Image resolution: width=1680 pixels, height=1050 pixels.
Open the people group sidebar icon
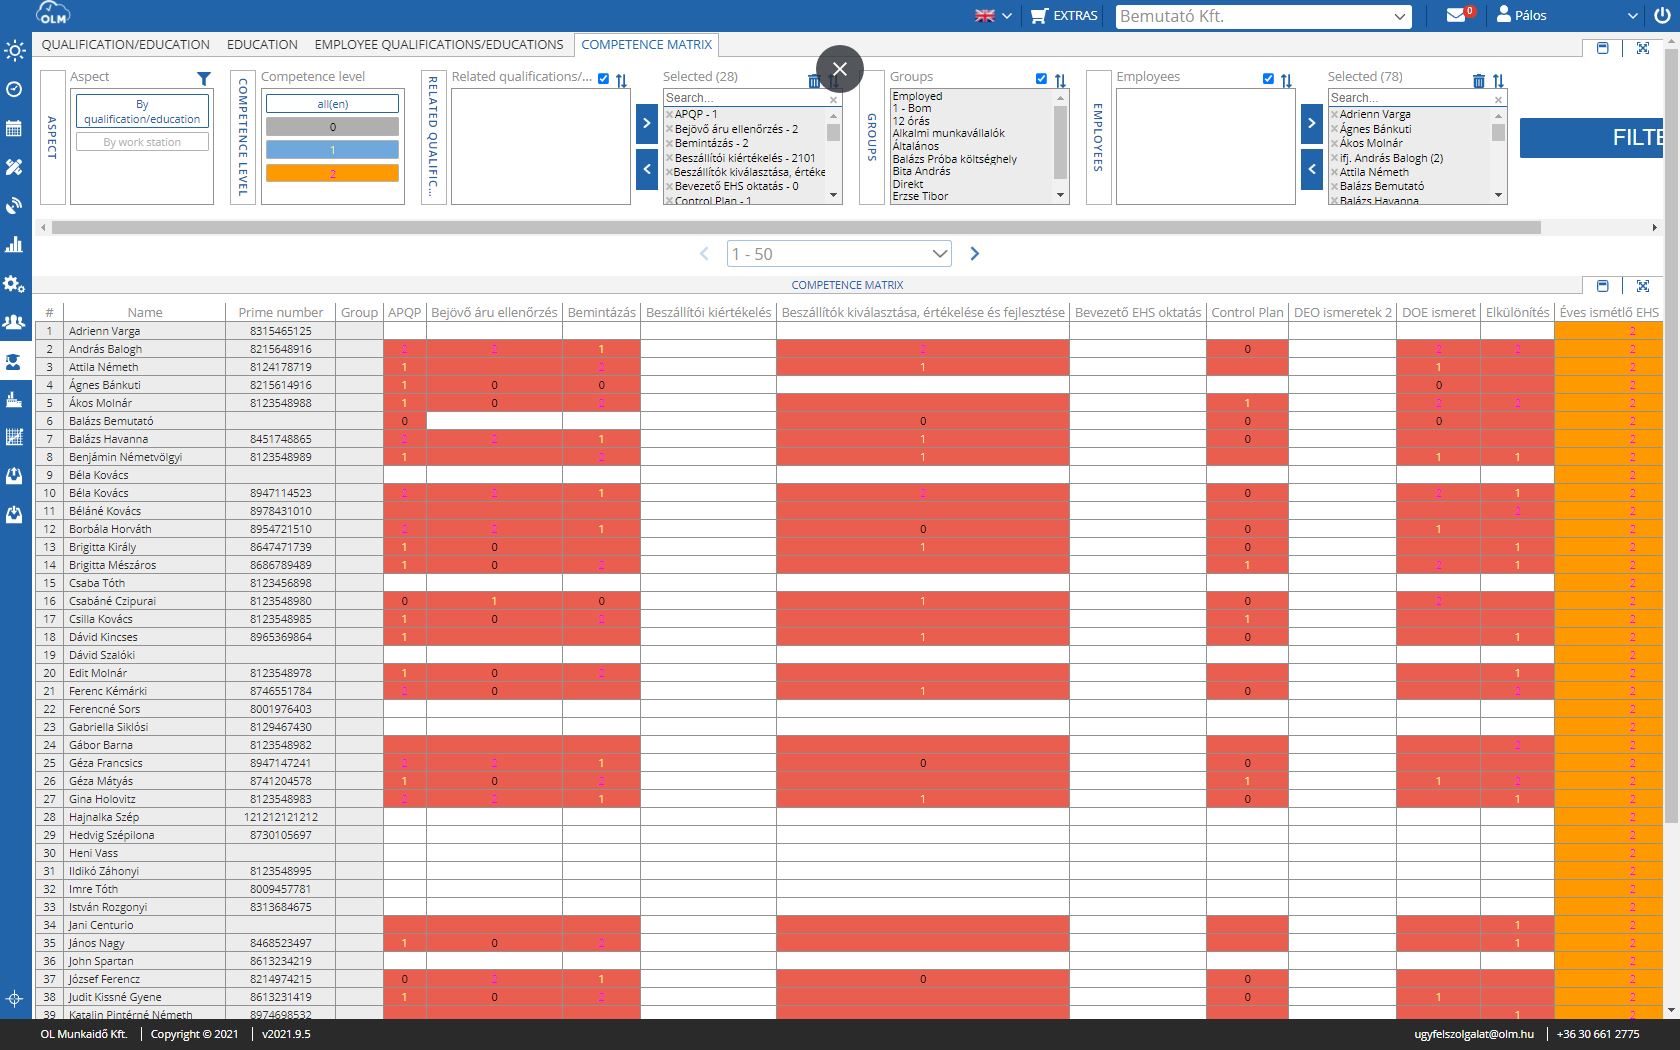click(x=15, y=322)
